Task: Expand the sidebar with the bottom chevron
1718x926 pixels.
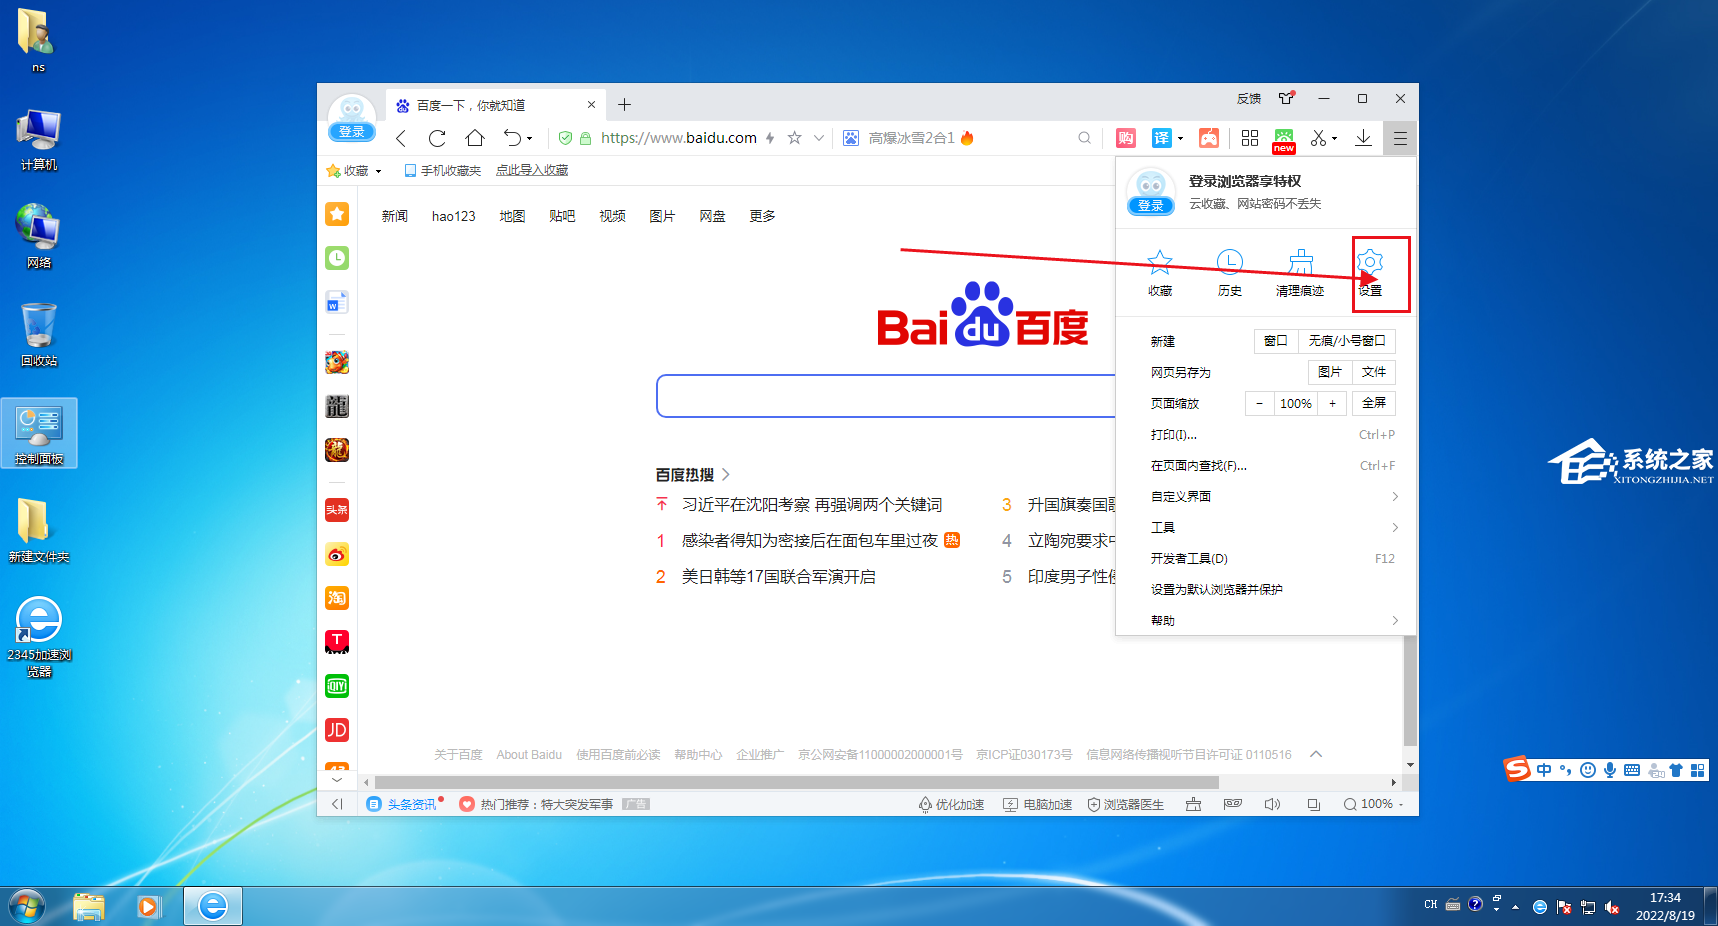Action: pyautogui.click(x=337, y=779)
